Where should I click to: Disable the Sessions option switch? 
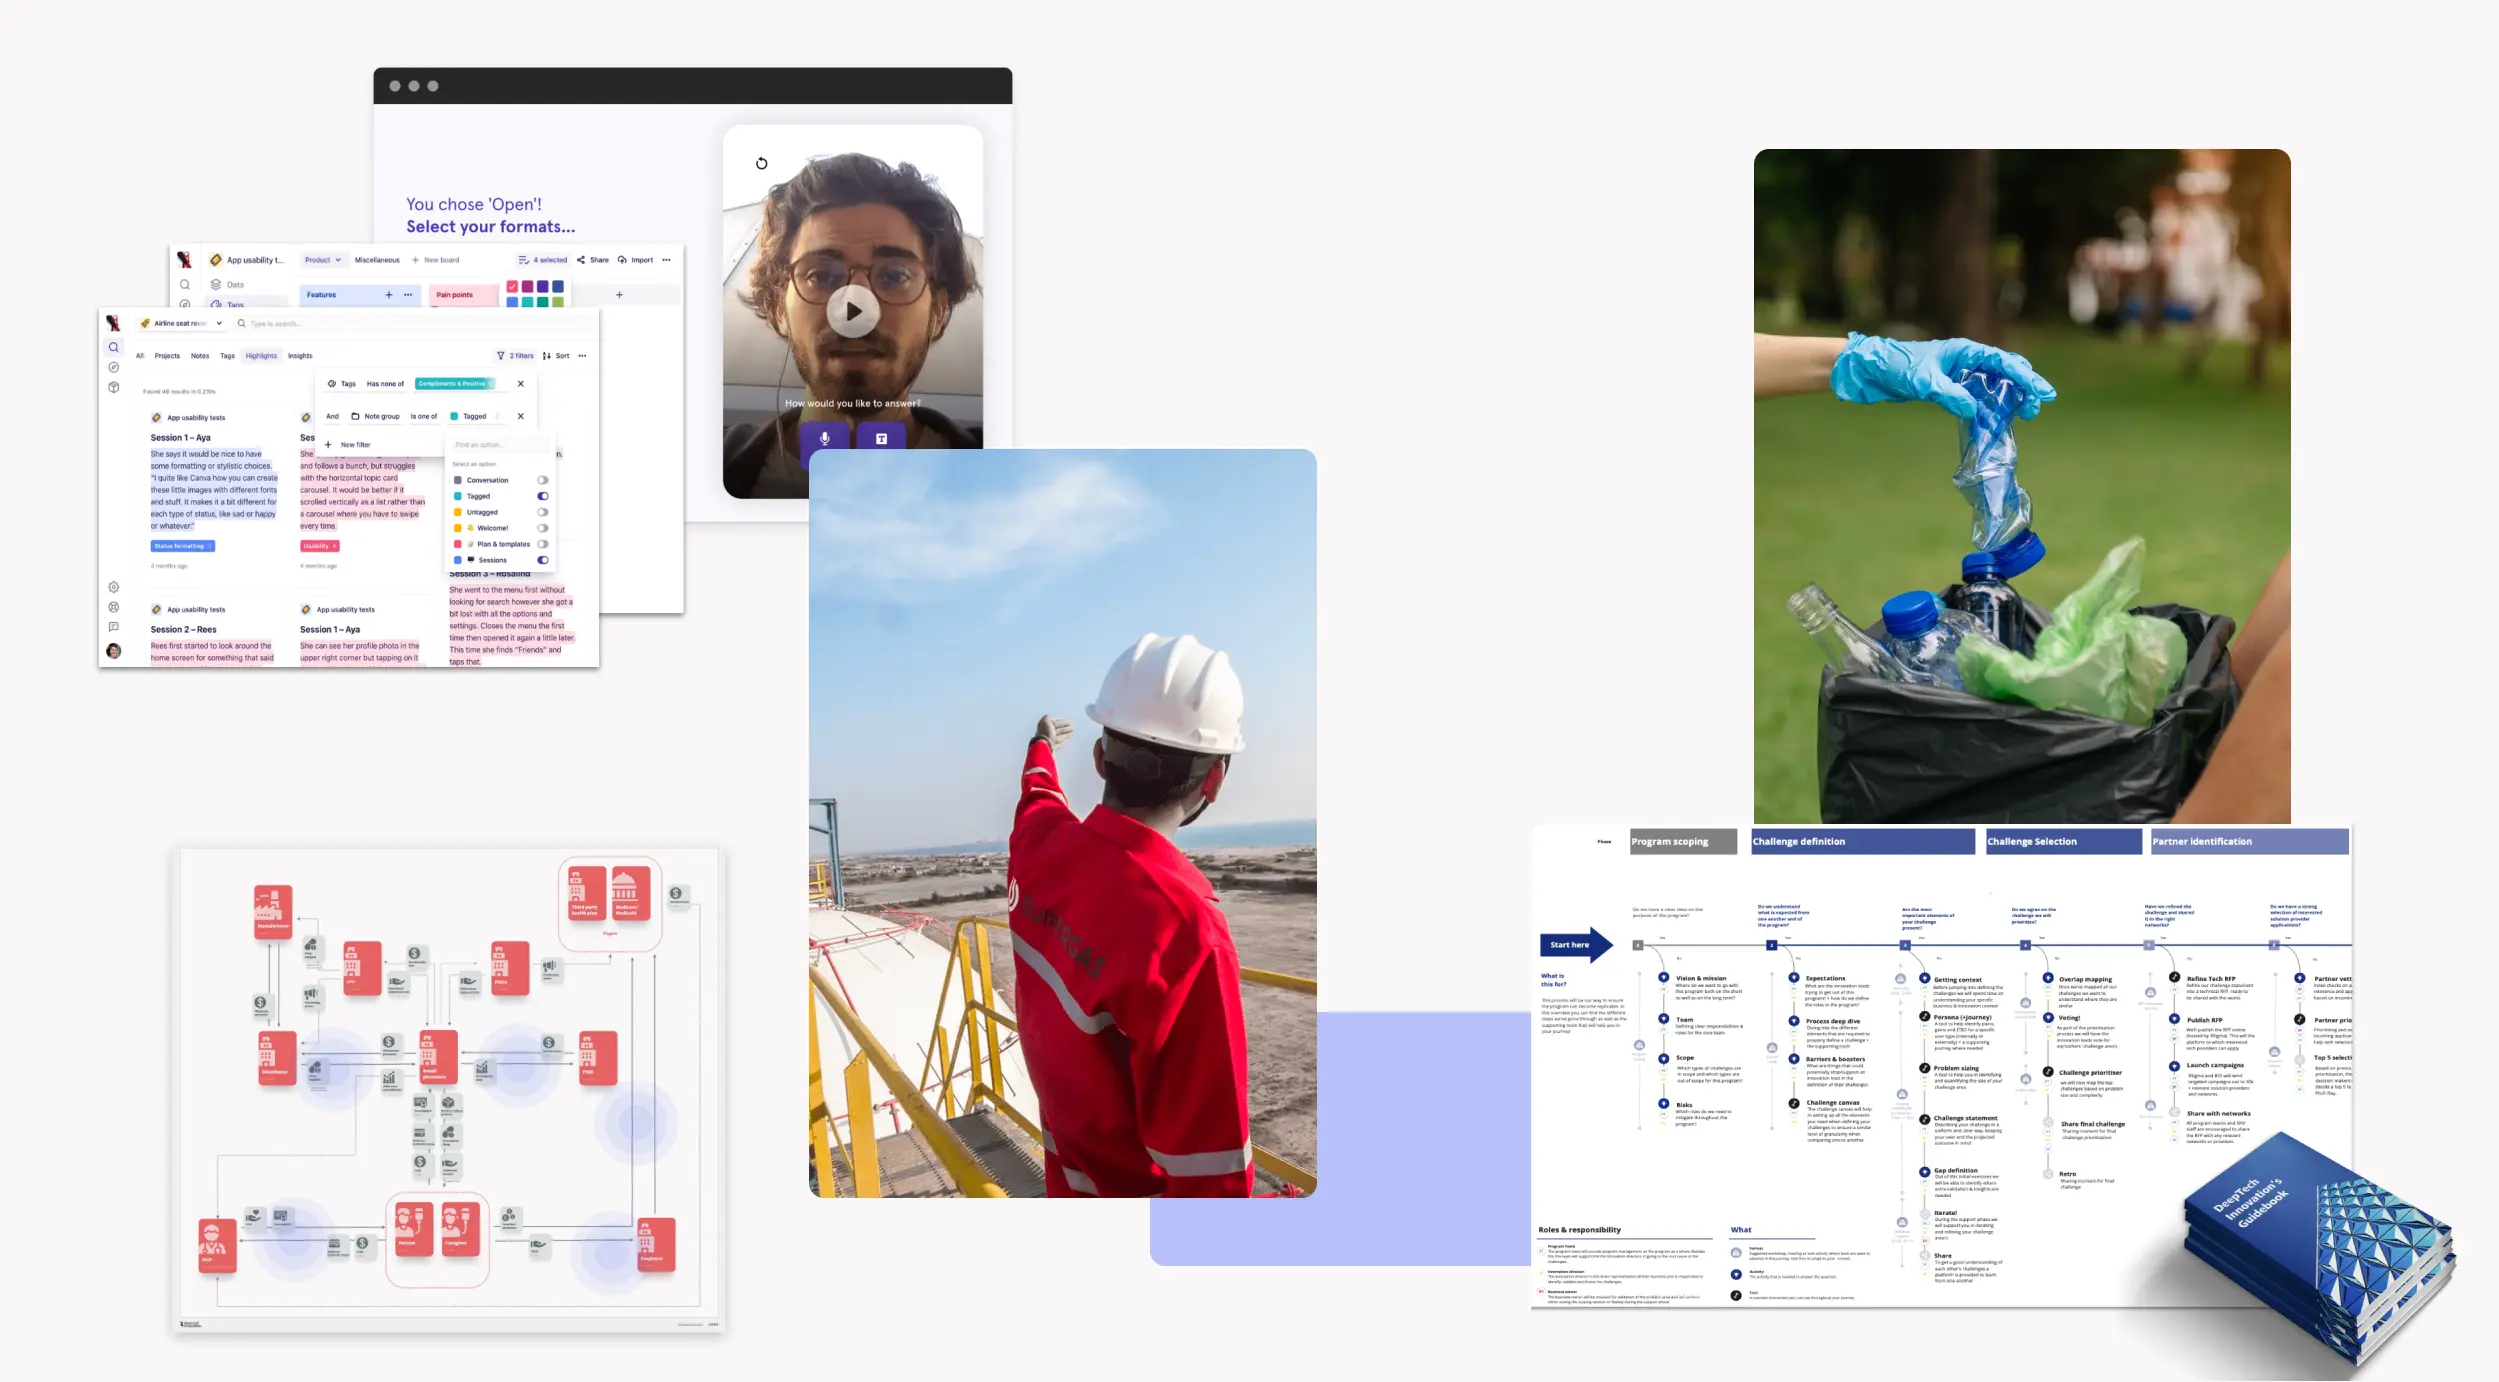[x=543, y=560]
